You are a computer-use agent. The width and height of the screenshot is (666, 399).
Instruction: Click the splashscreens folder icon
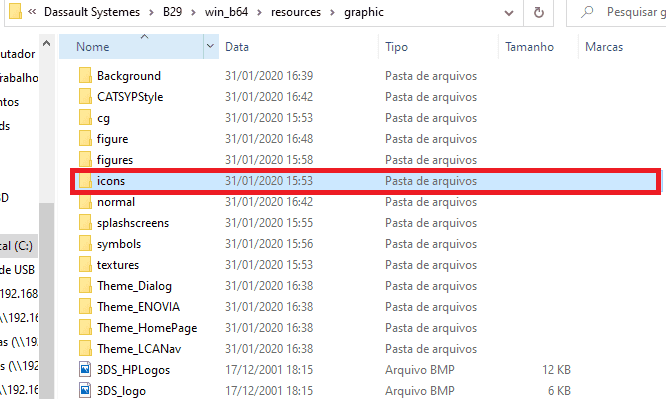point(85,223)
